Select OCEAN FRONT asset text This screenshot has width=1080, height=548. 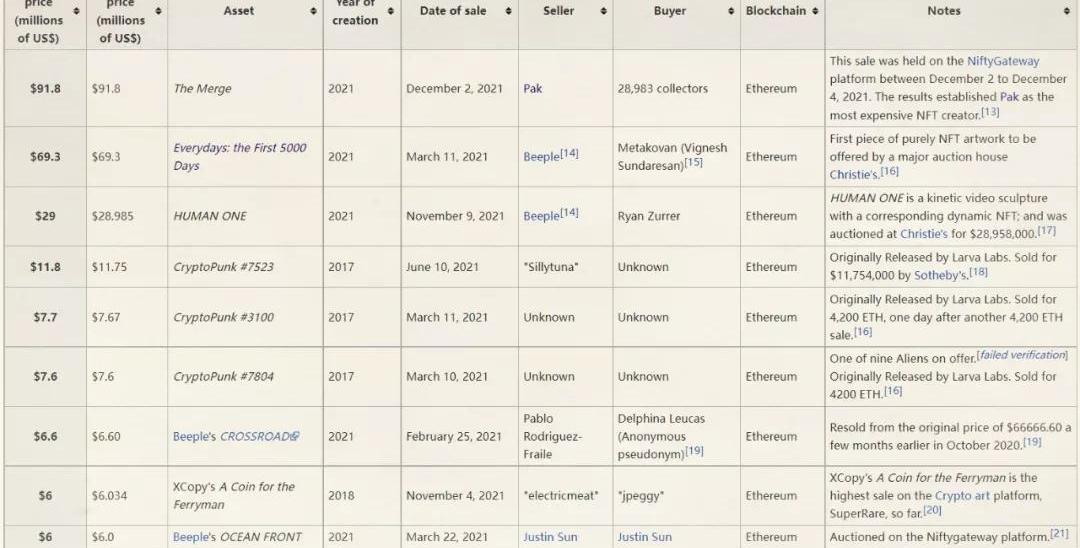point(260,537)
